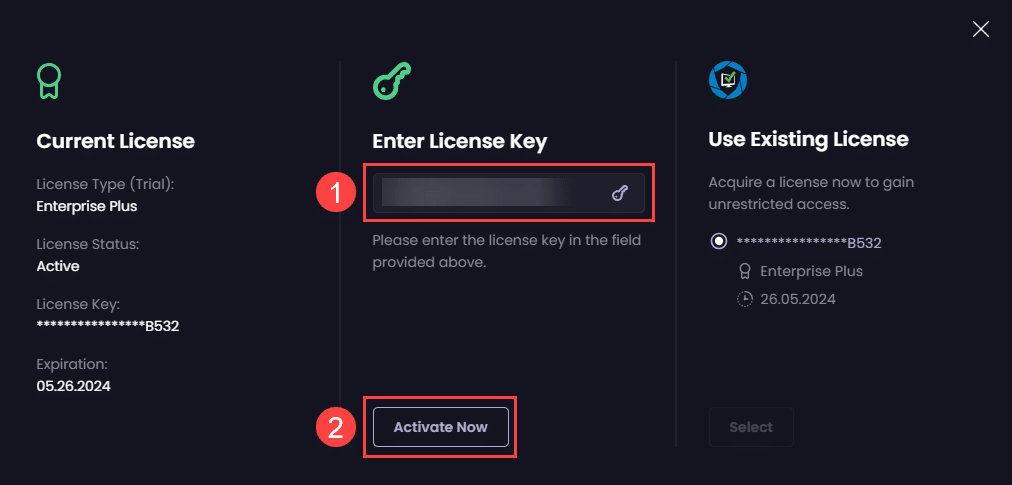Click the 26.05.2024 date in the existing license
Image resolution: width=1012 pixels, height=485 pixels.
[x=797, y=299]
